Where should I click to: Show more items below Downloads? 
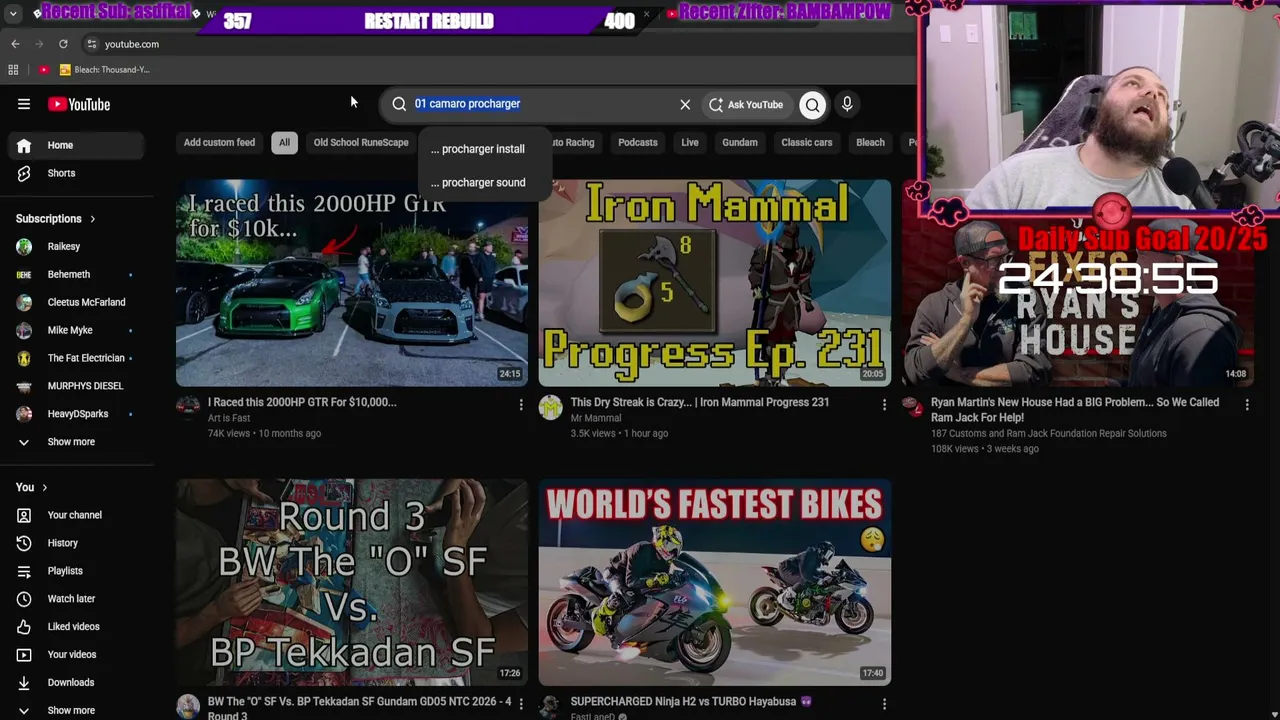[x=77, y=710]
